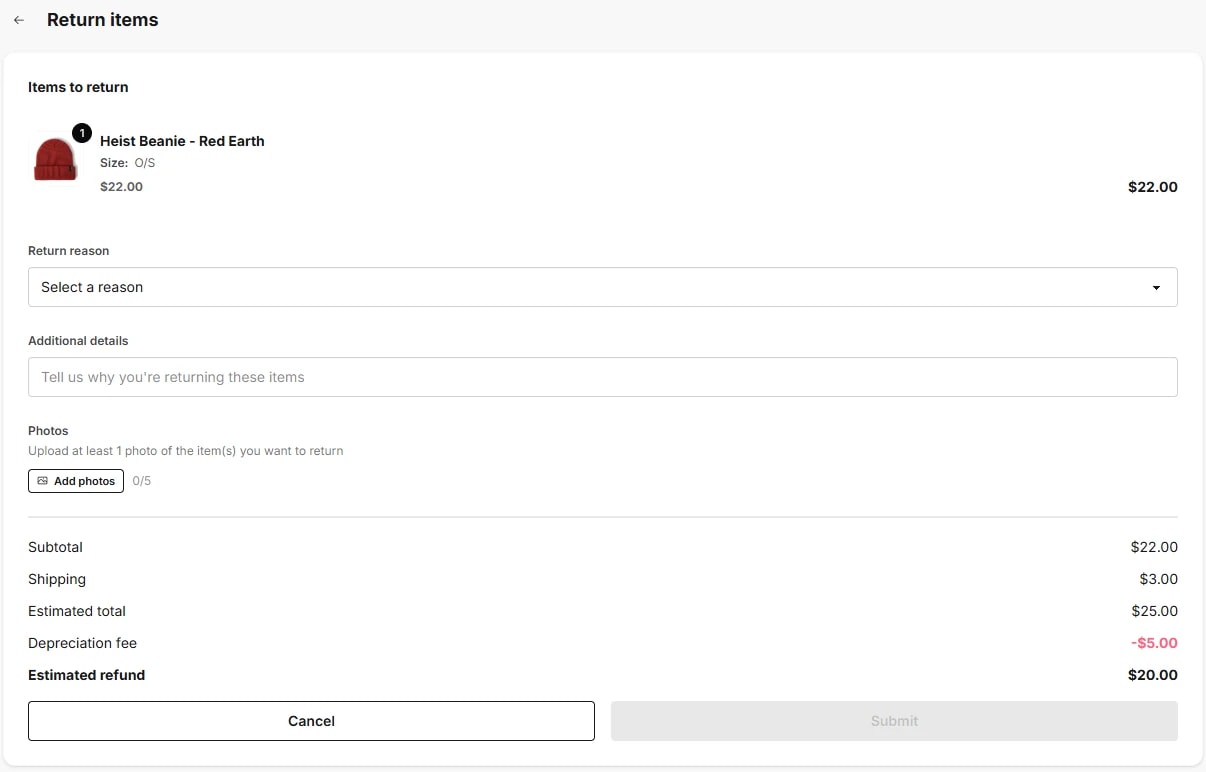The height and width of the screenshot is (772, 1206).
Task: Click the "Shipping" label
Action: tap(57, 579)
